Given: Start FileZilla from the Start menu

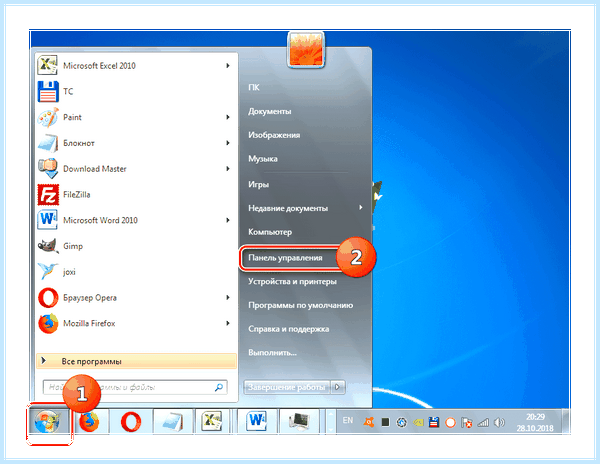Looking at the screenshot, I should tap(136, 195).
